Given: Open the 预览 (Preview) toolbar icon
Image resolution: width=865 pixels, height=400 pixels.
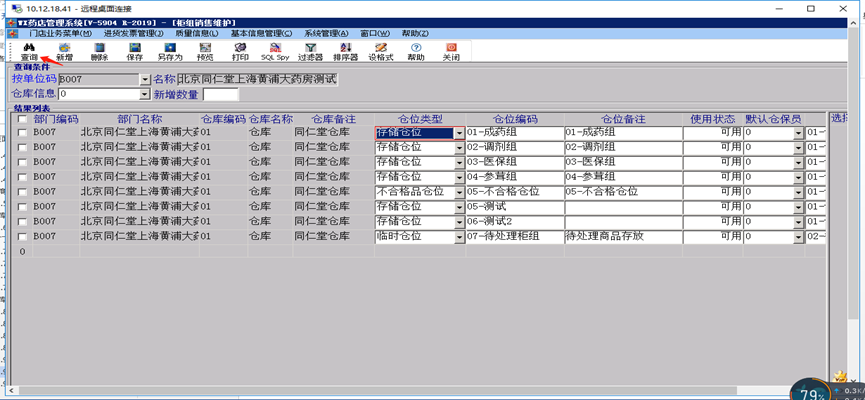Looking at the screenshot, I should coord(205,48).
